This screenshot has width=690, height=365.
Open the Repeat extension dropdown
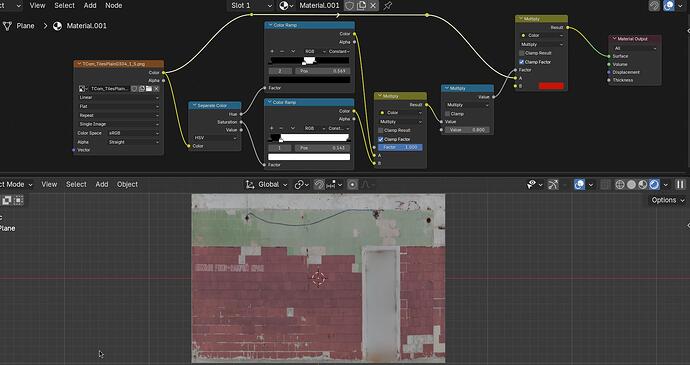pyautogui.click(x=118, y=115)
